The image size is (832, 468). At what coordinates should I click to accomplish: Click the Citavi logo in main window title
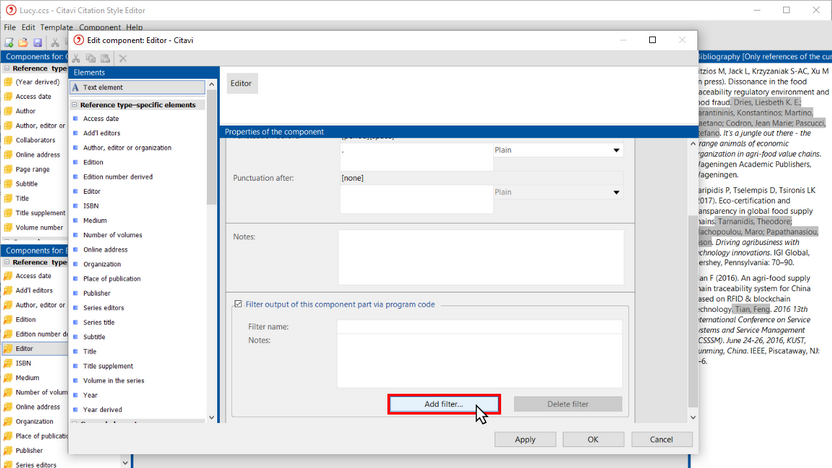(x=11, y=10)
